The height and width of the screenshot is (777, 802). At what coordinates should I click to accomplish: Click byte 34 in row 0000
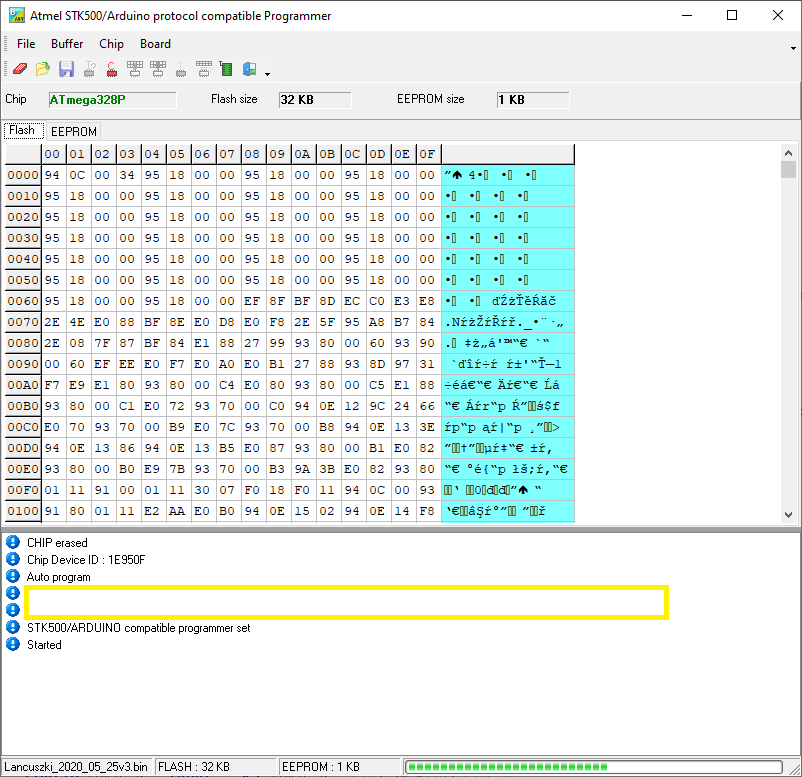[127, 175]
